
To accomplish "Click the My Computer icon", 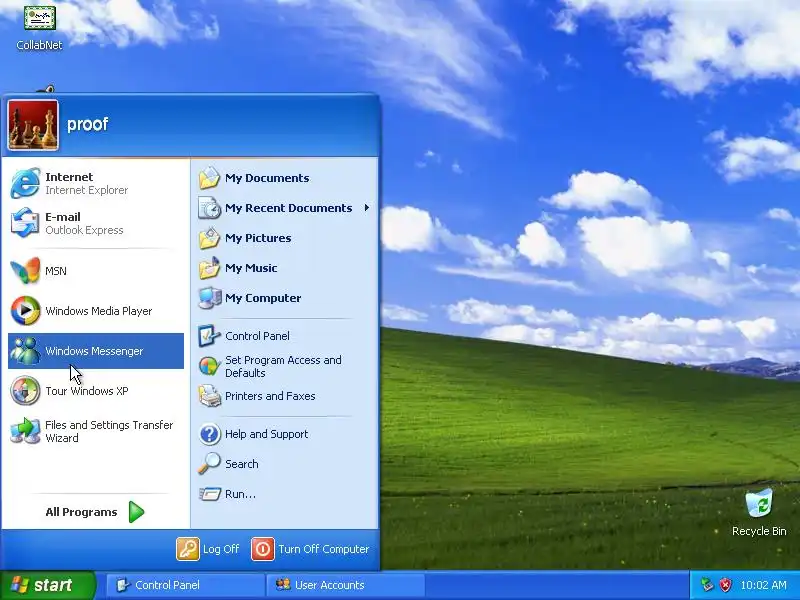I will point(209,298).
